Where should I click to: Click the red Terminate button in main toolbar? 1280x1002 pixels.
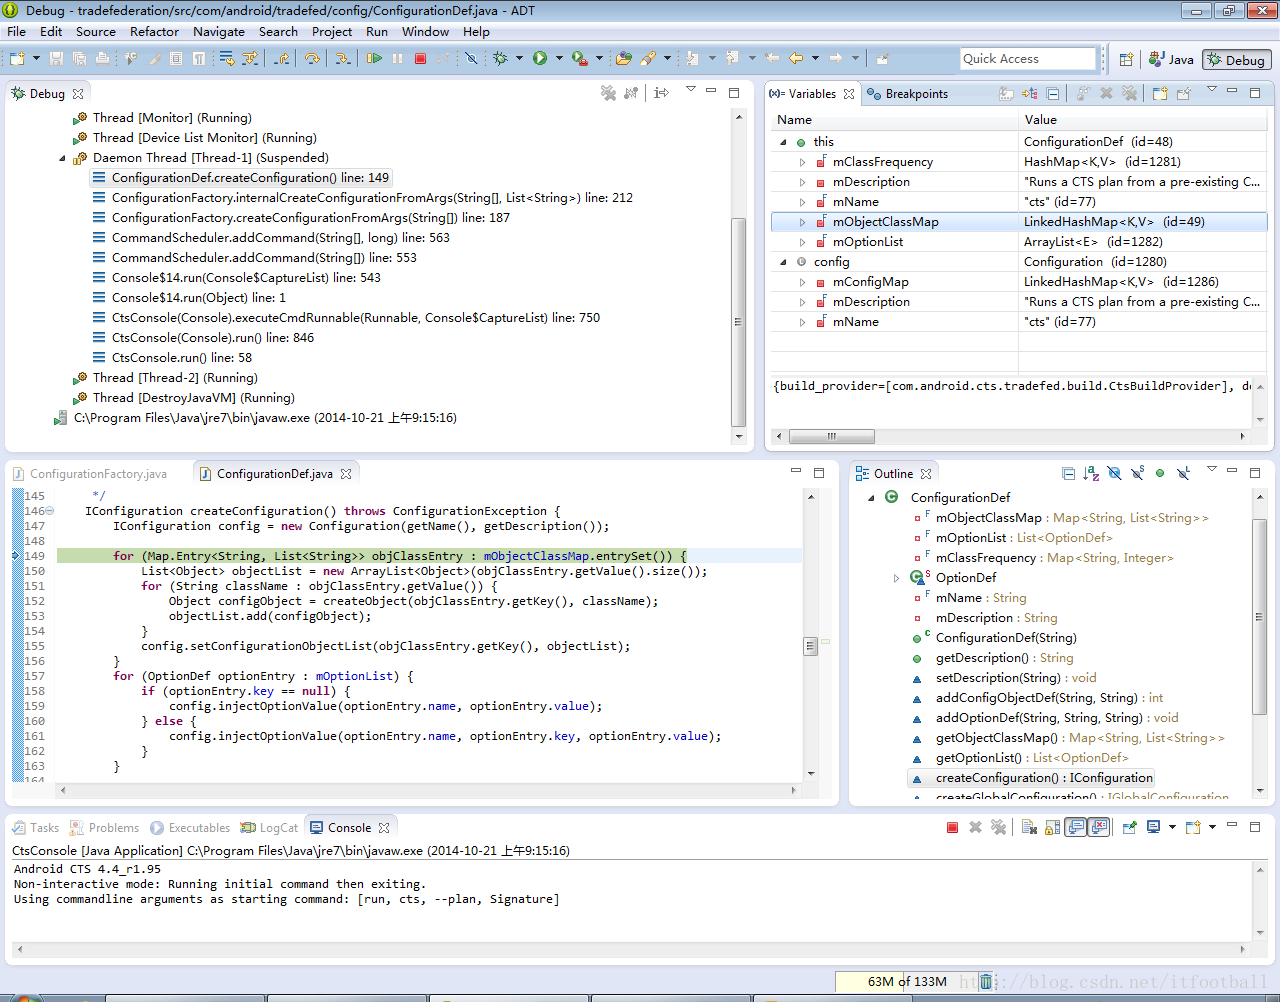[420, 59]
